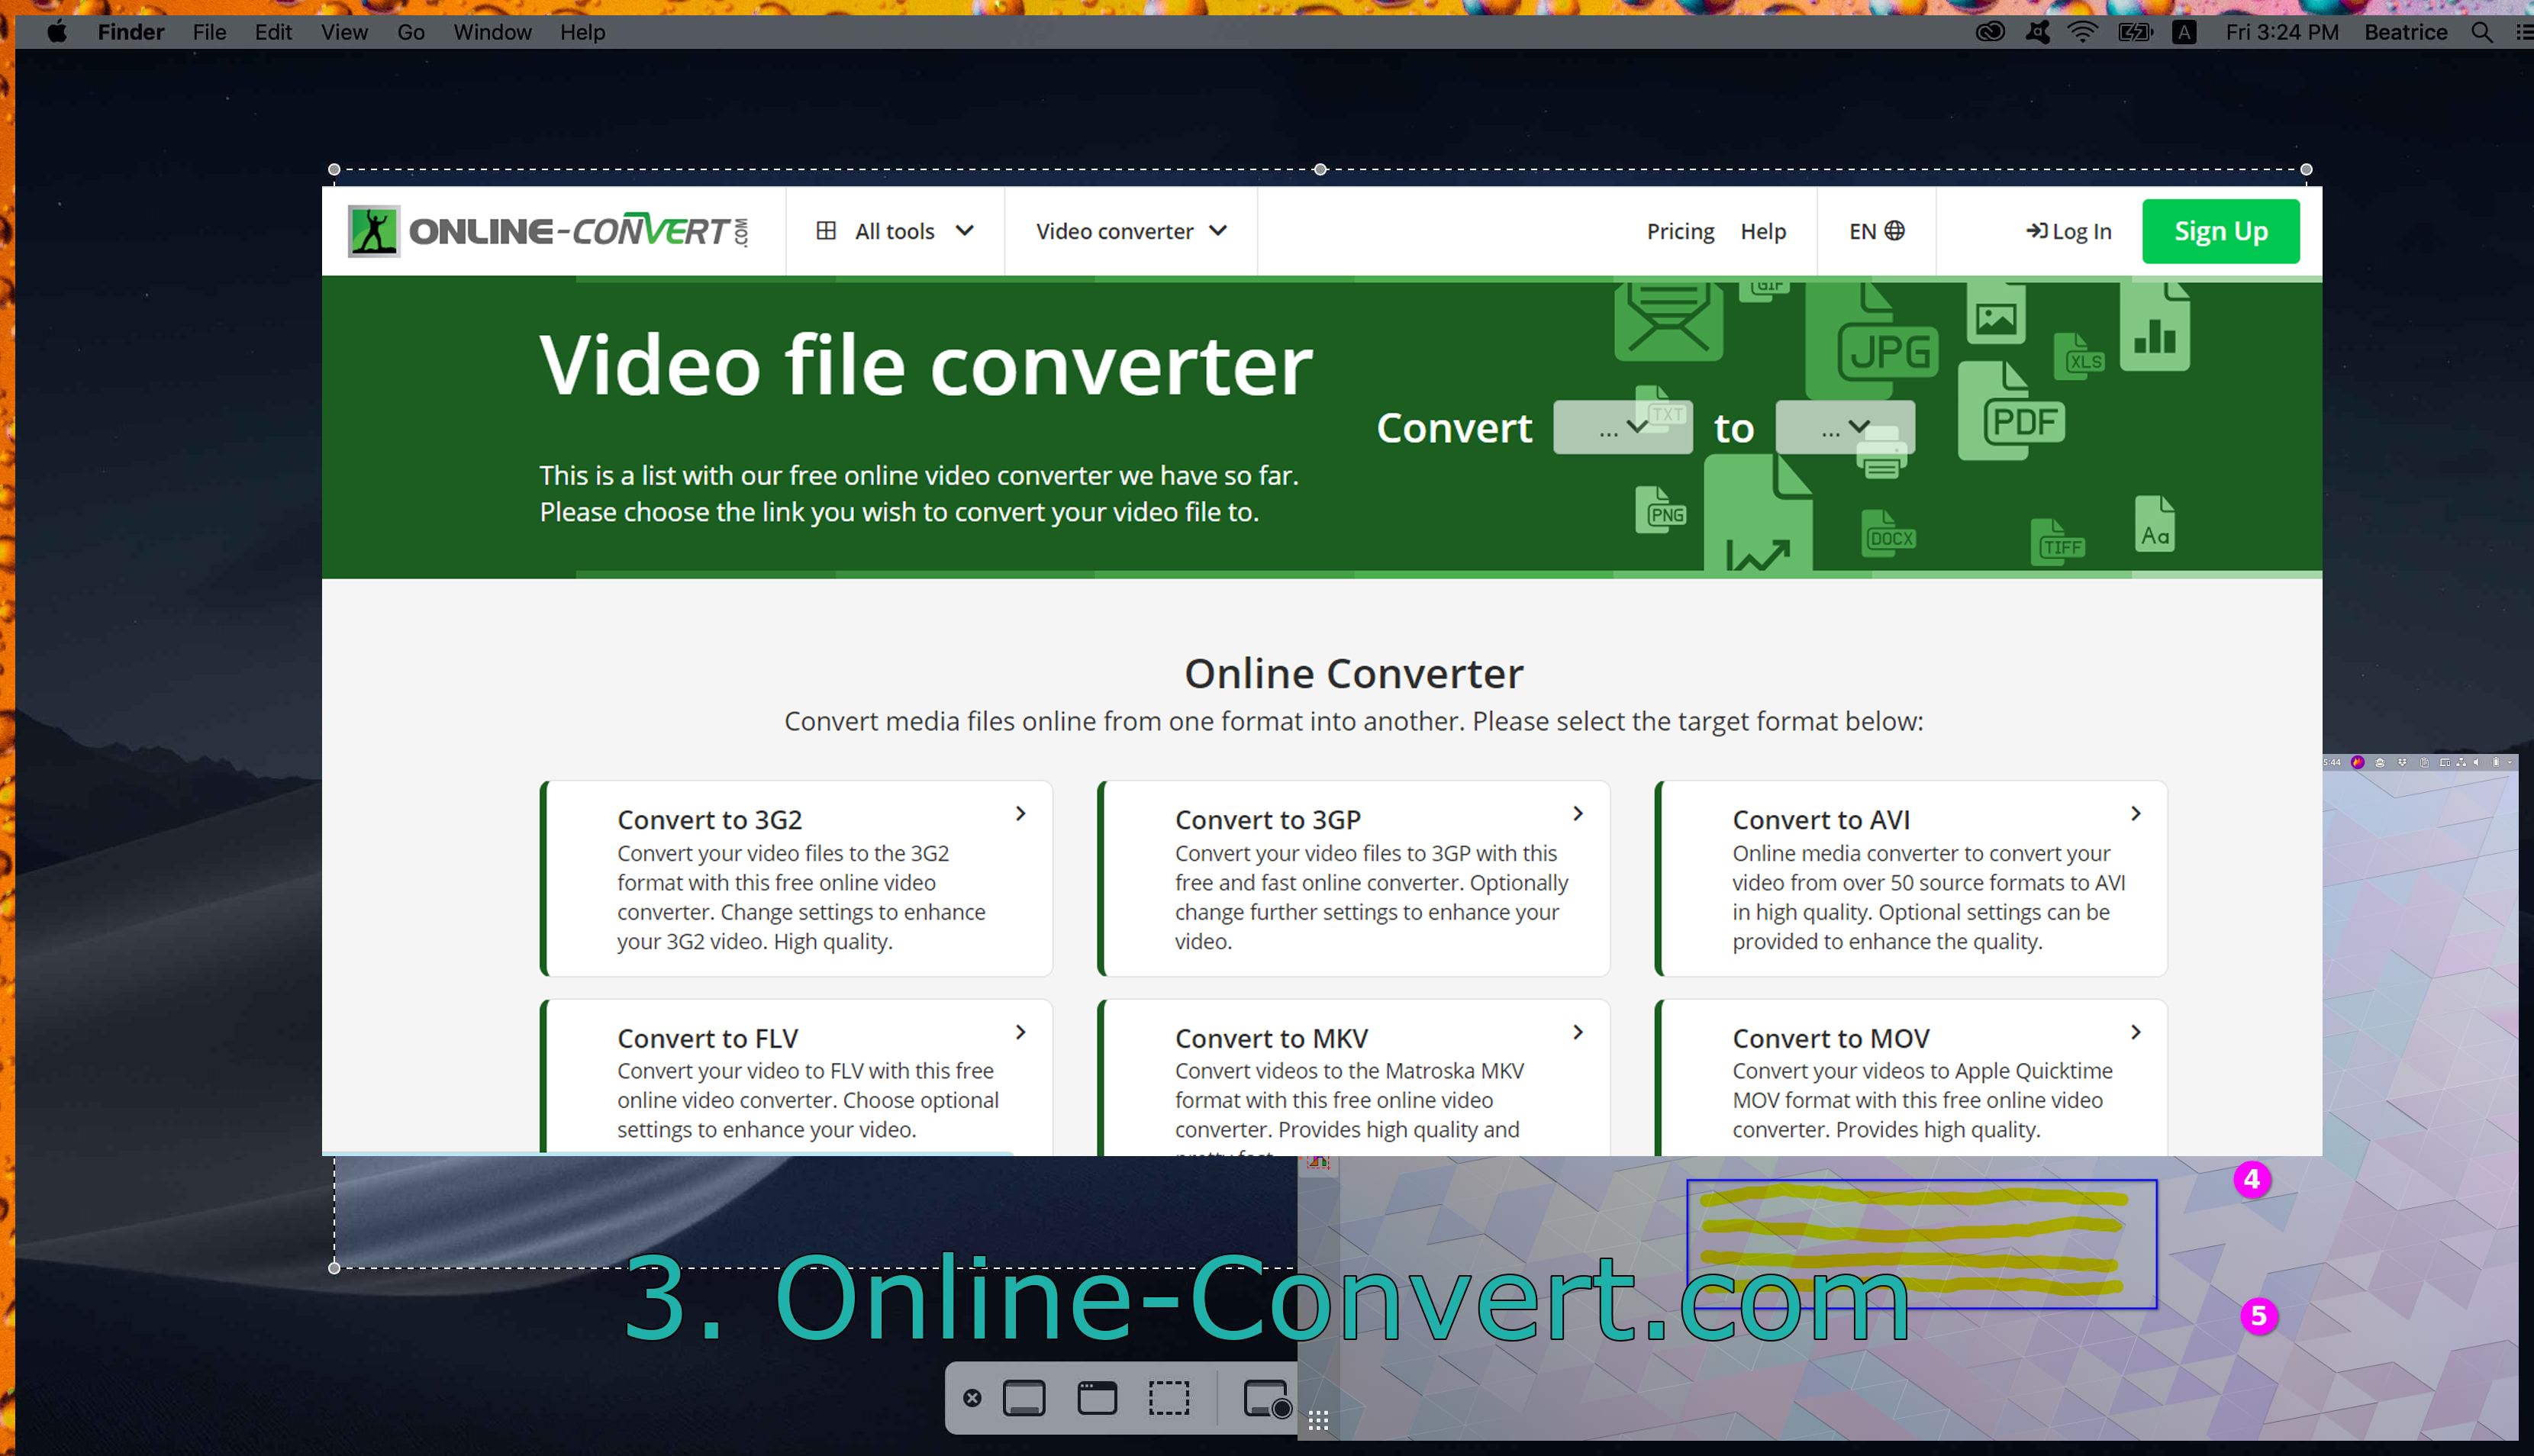The image size is (2534, 1456).
Task: Click the Online-Convert logo
Action: (x=548, y=231)
